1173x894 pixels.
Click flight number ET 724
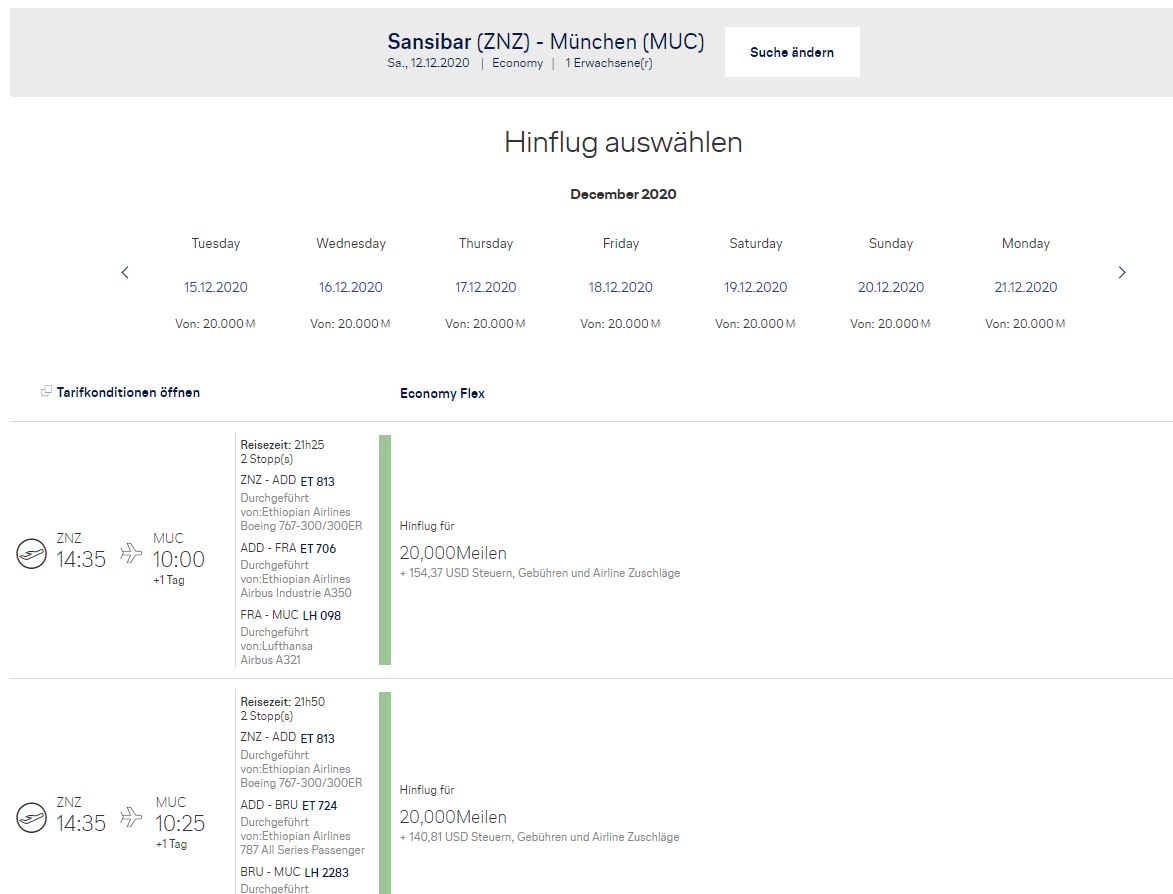tap(319, 806)
